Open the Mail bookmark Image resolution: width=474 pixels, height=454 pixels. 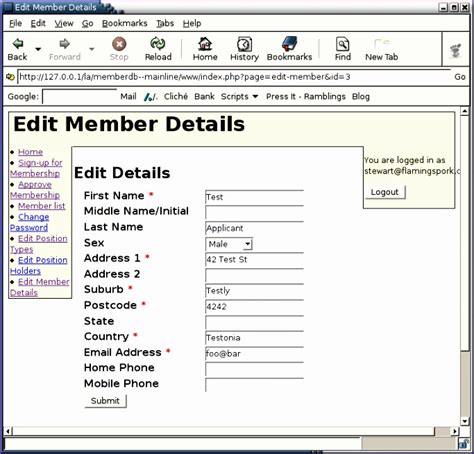pyautogui.click(x=128, y=97)
